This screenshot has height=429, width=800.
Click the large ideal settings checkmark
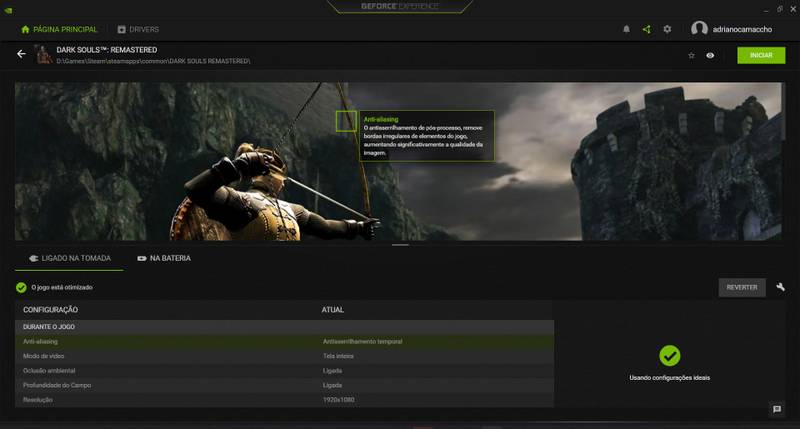click(669, 356)
